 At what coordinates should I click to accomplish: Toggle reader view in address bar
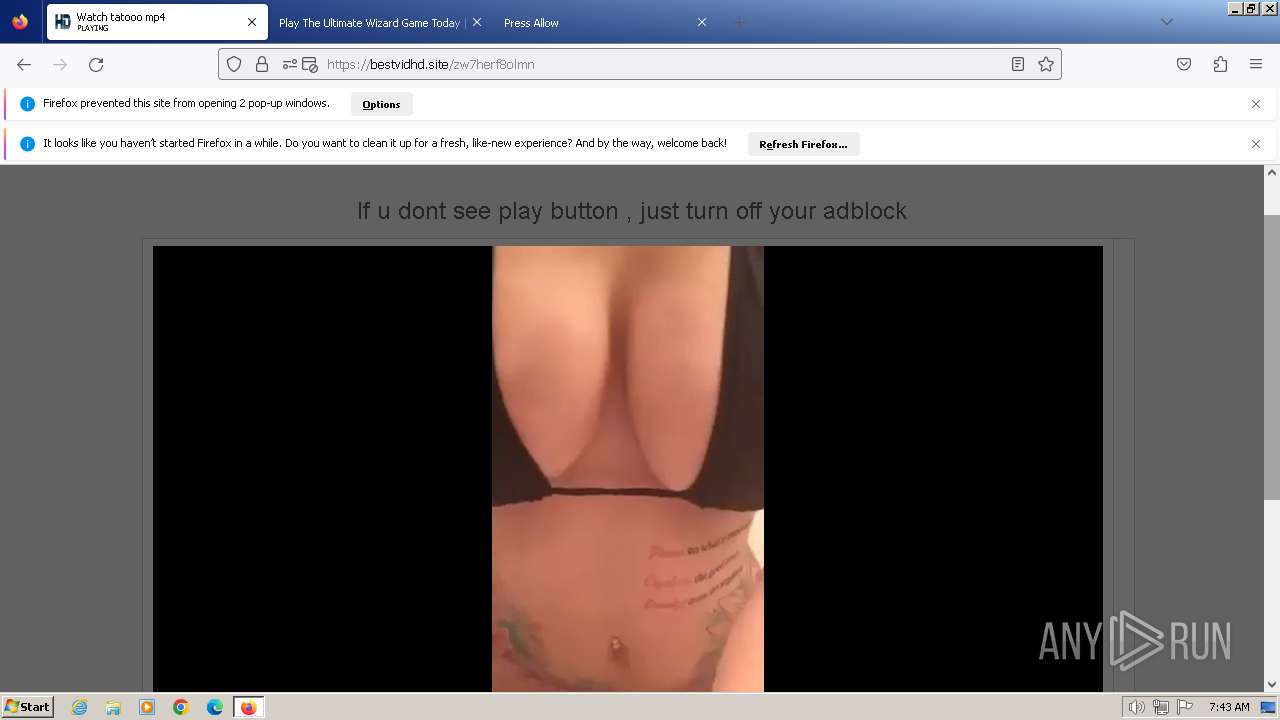[x=1017, y=64]
